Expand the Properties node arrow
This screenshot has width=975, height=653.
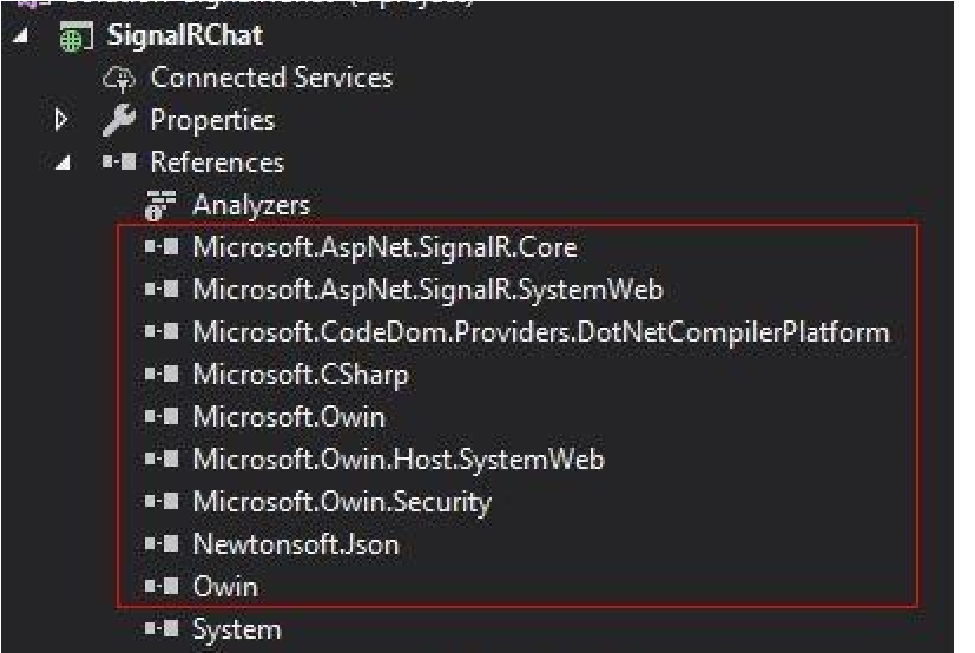[61, 119]
